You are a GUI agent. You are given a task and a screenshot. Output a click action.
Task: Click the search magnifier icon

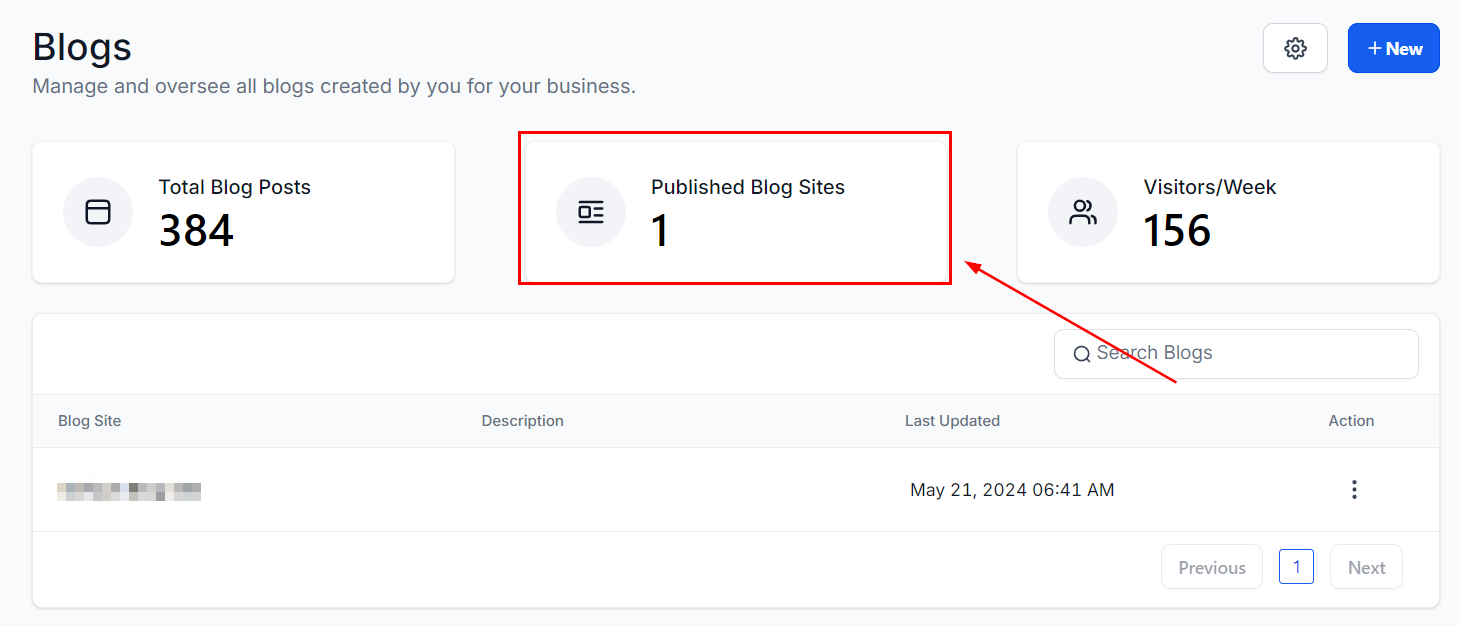pyautogui.click(x=1081, y=354)
